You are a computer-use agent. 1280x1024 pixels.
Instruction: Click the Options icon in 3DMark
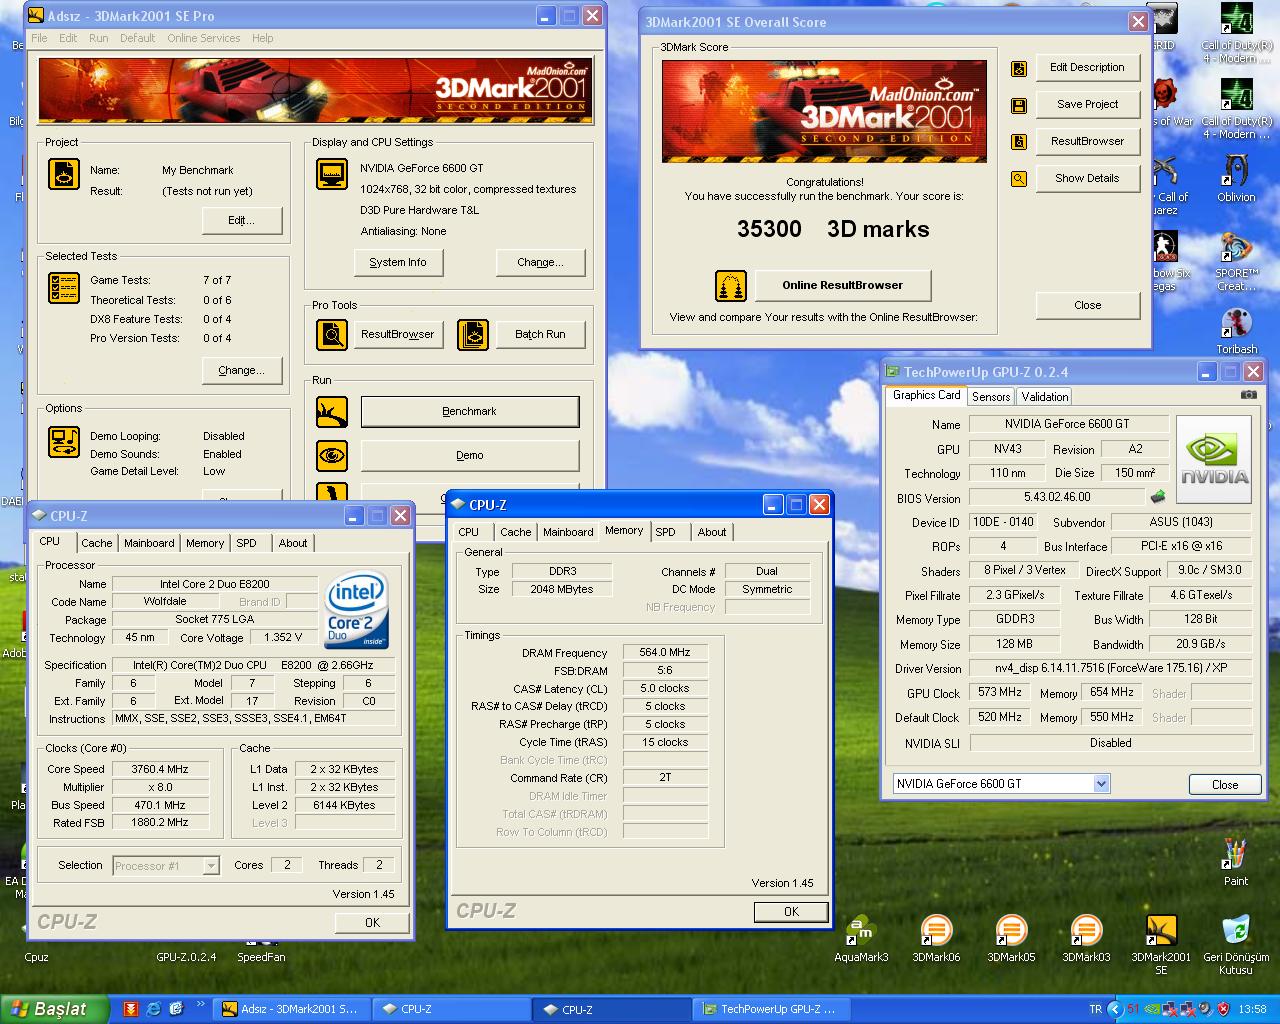(x=64, y=442)
